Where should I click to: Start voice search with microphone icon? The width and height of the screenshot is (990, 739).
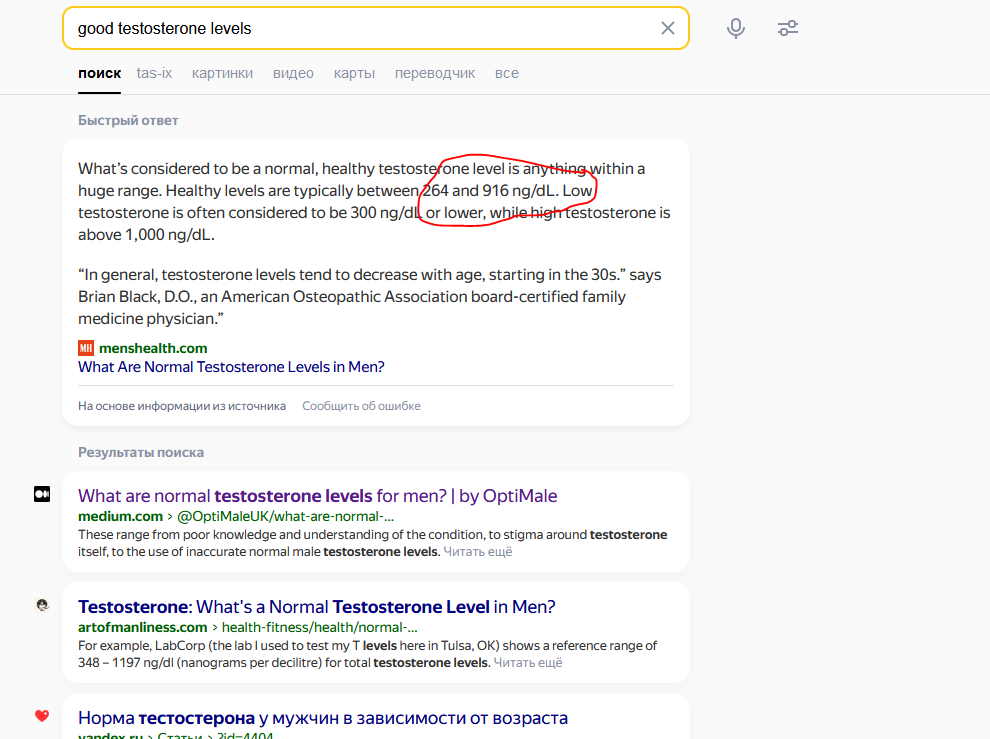(x=736, y=28)
